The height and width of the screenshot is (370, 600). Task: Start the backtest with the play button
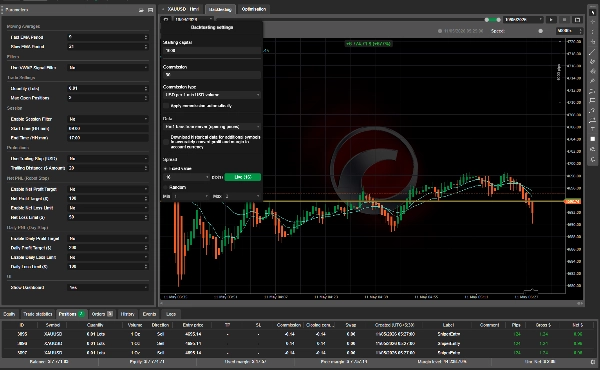point(551,20)
